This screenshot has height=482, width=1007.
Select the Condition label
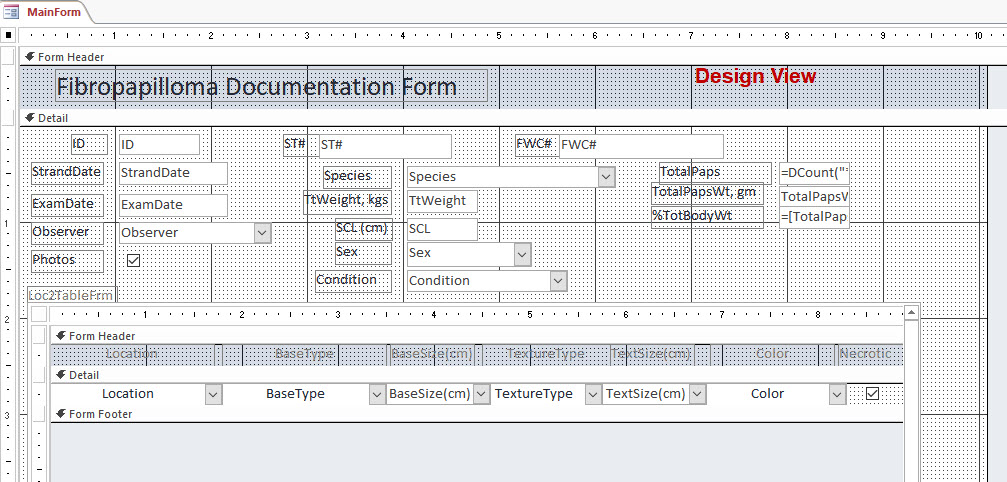point(353,280)
